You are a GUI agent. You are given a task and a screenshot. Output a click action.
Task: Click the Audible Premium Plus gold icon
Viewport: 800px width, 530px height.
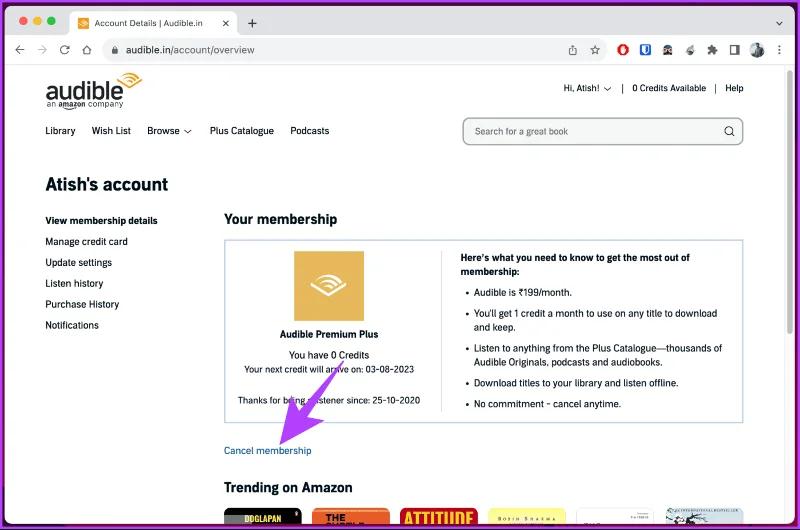(329, 286)
